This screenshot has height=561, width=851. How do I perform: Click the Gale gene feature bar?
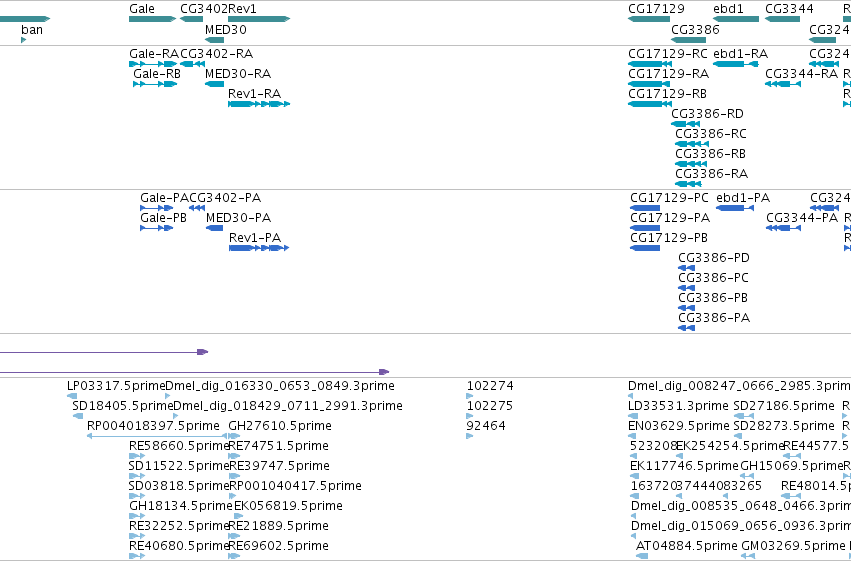coord(153,19)
